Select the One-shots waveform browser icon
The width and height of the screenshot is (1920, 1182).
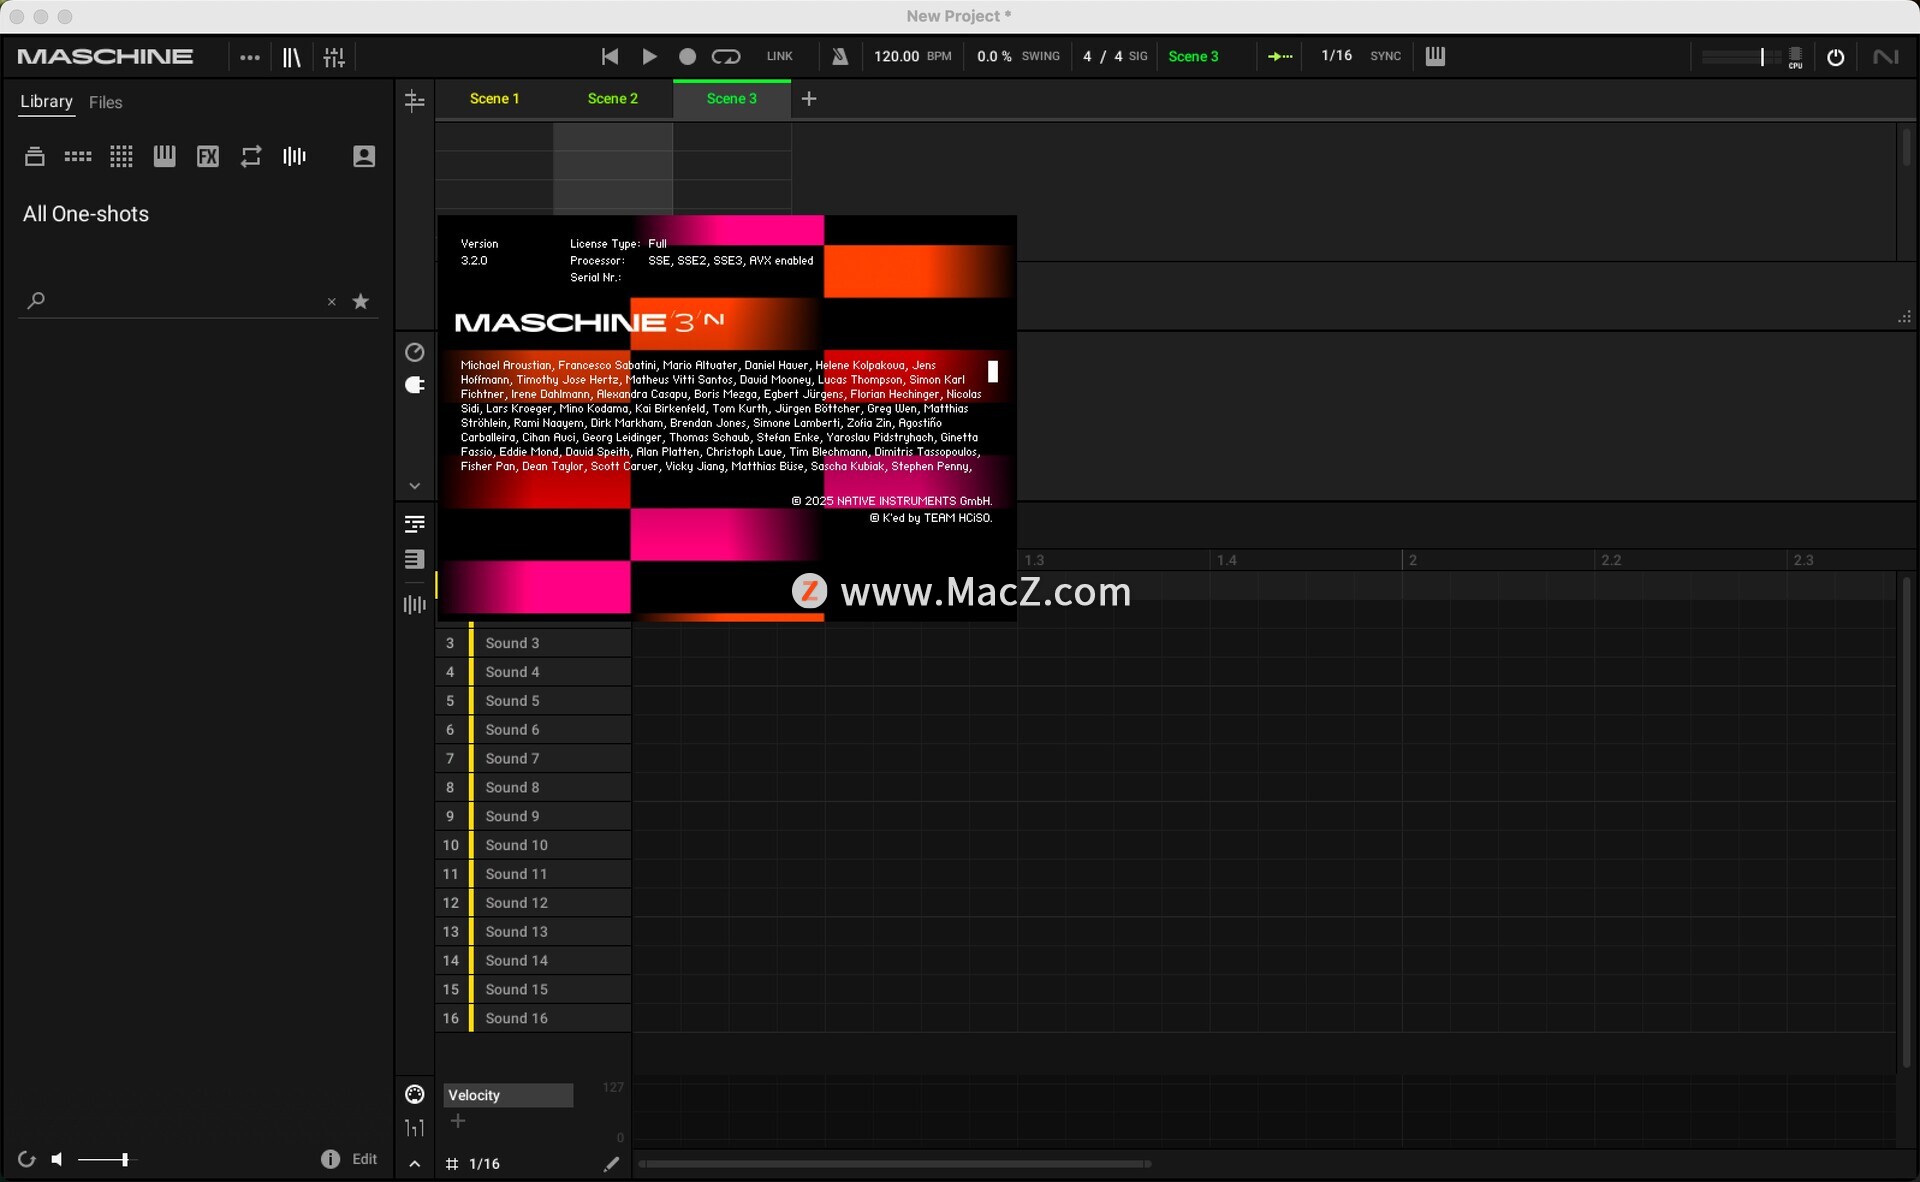(x=294, y=156)
